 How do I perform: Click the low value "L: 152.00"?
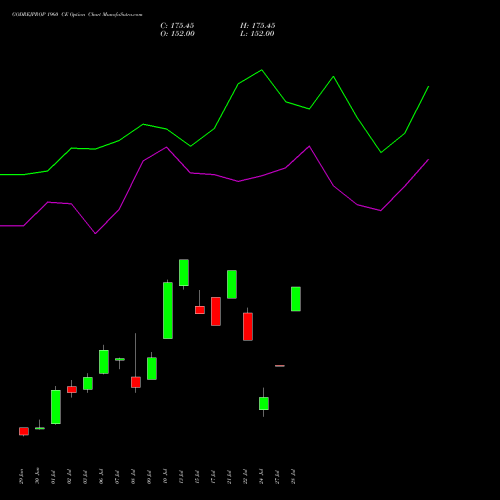257,34
